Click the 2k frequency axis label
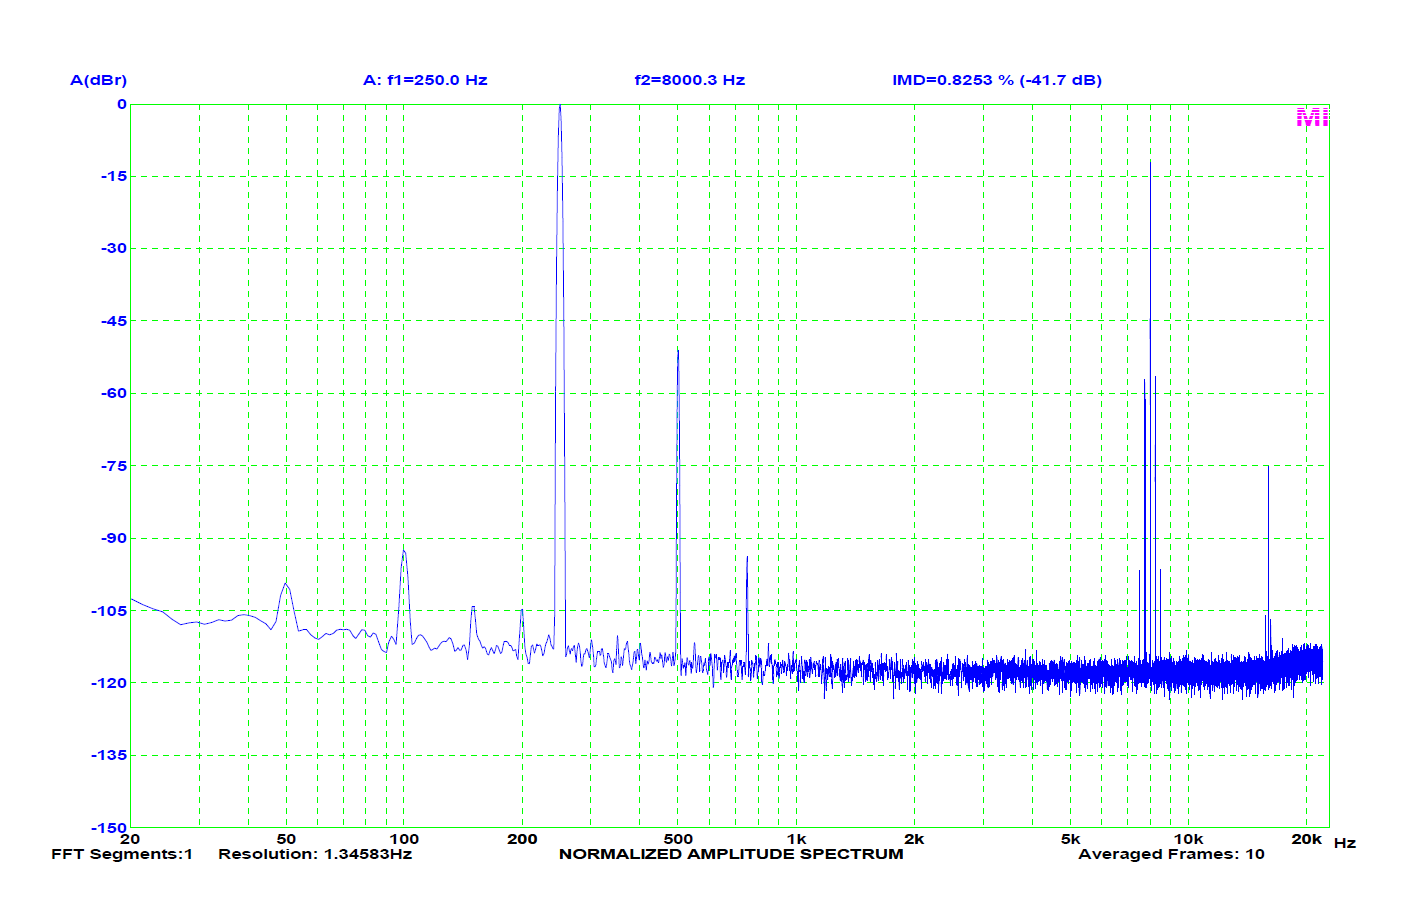This screenshot has height=910, width=1407. coord(914,839)
